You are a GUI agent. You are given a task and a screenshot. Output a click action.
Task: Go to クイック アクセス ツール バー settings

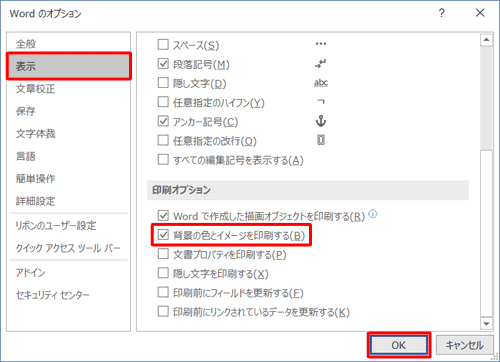pyautogui.click(x=68, y=248)
